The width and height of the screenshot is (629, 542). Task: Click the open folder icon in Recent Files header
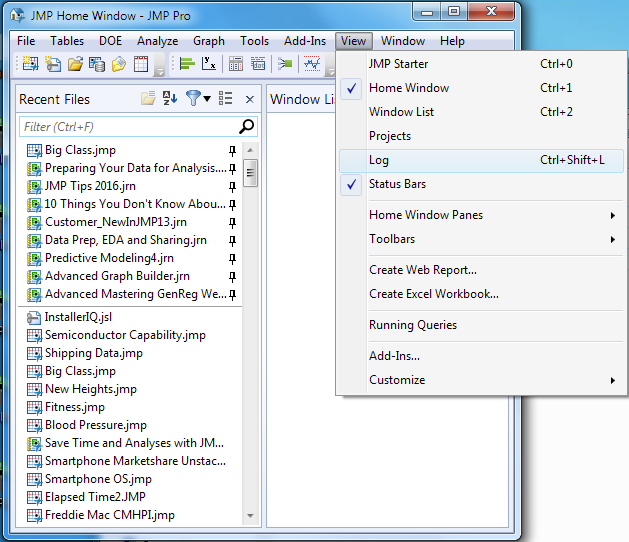point(148,98)
